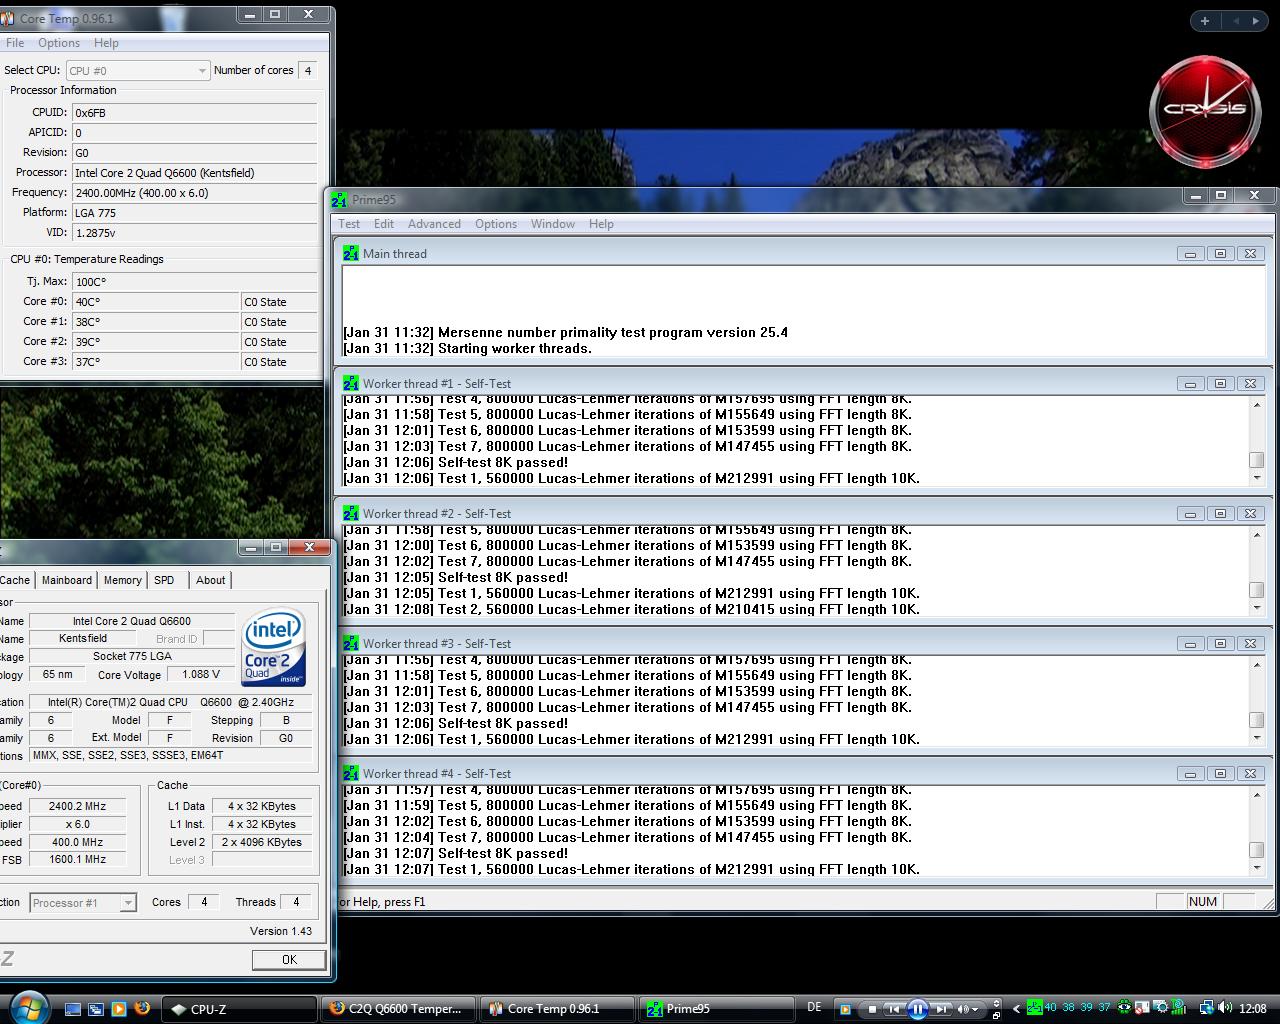The image size is (1280, 1024).
Task: Add a sidebar gadget with plus button
Action: tap(1205, 20)
